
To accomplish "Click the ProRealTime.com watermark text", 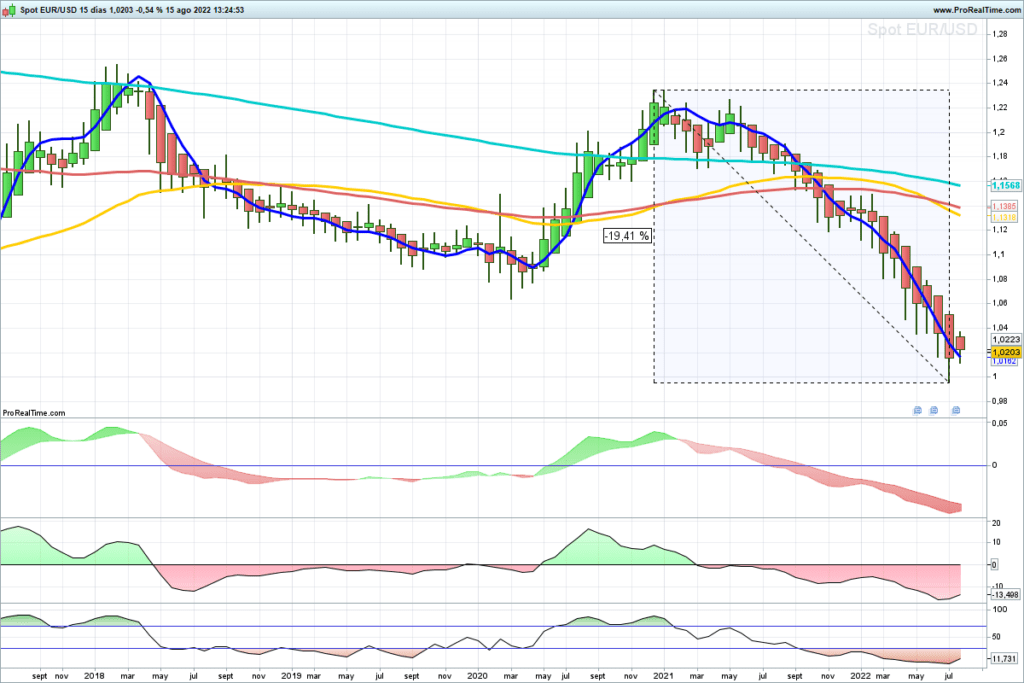I will 34,413.
